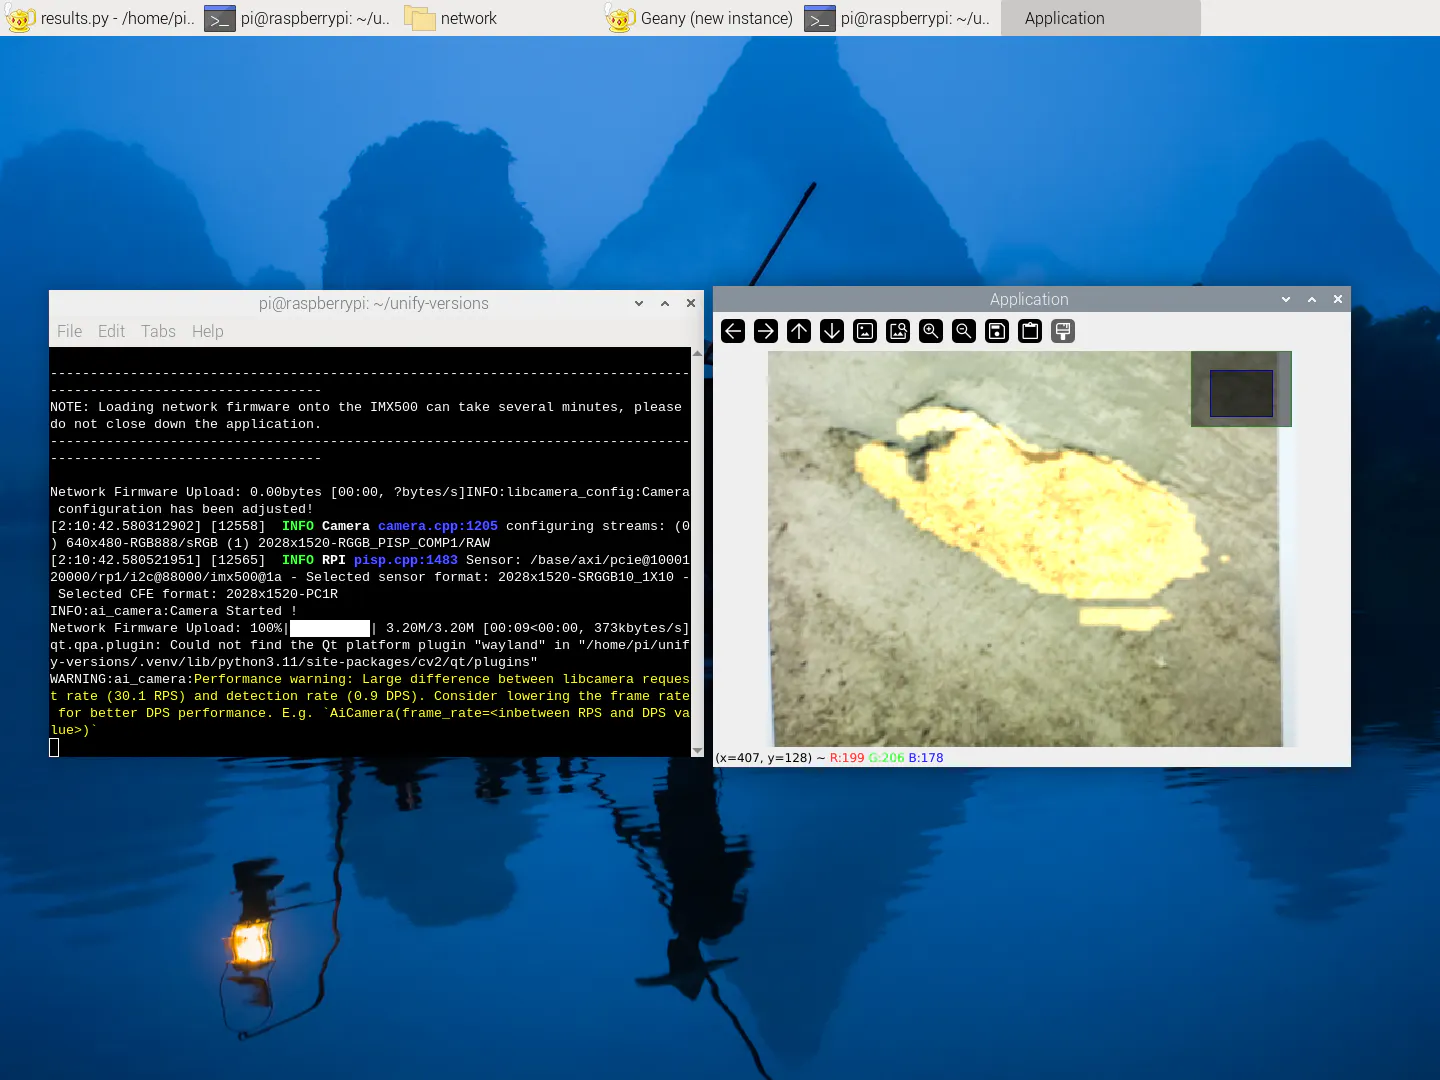Click the terminal scrollbar up arrow

coord(697,353)
